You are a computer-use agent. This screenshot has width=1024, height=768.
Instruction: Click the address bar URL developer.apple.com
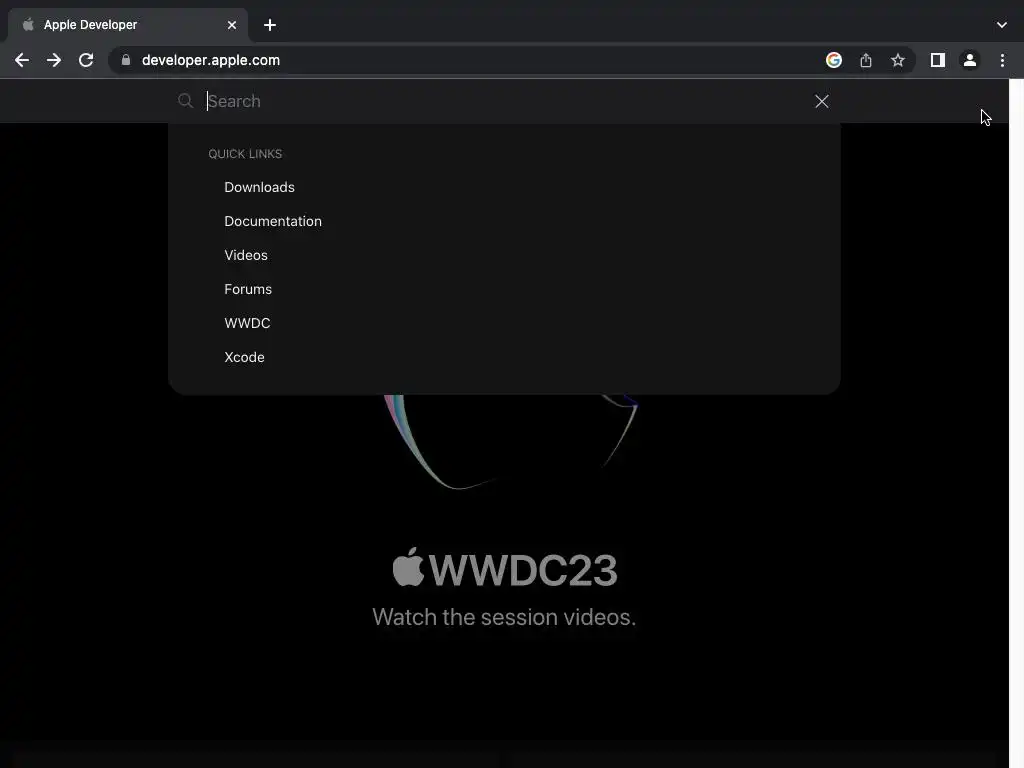click(x=211, y=60)
